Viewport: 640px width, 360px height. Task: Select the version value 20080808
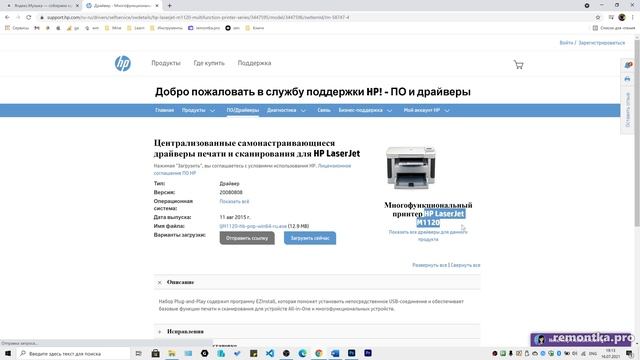[x=231, y=192]
